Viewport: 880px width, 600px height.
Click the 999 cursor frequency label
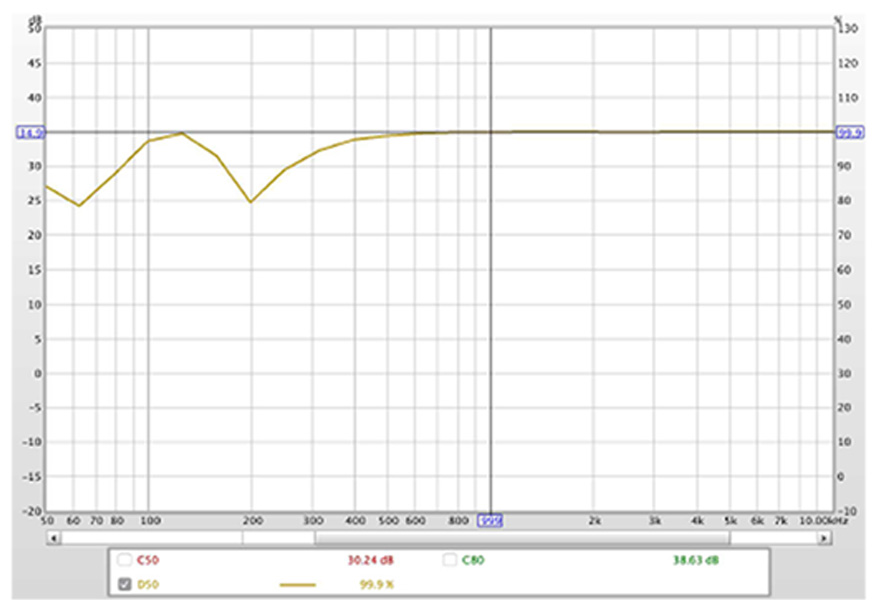[490, 521]
